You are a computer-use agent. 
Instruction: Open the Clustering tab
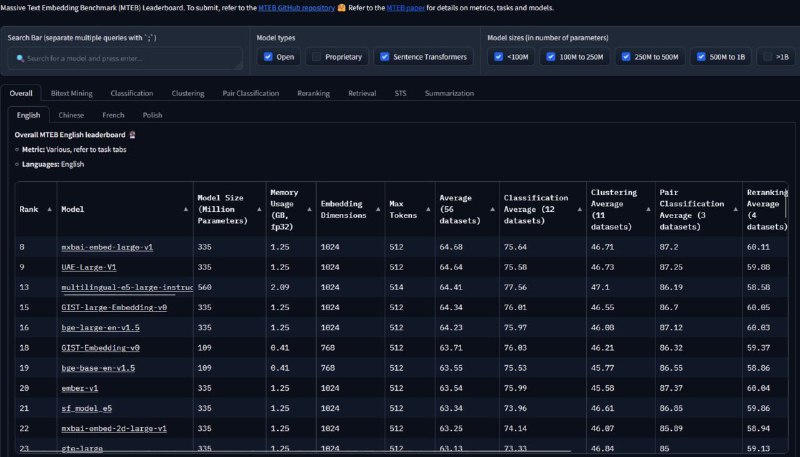[188, 93]
